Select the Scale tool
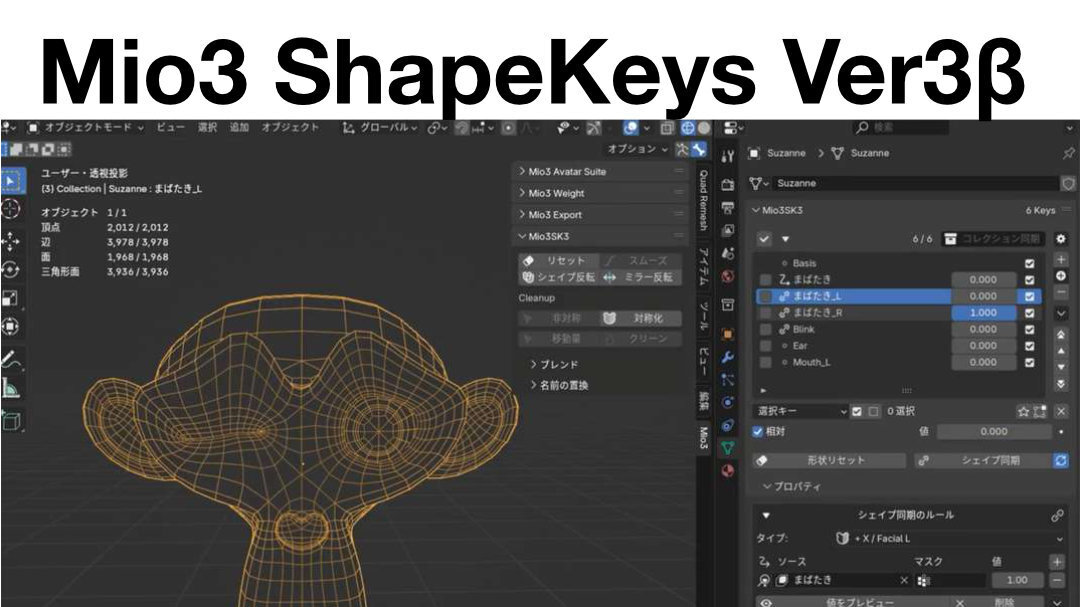 point(12,298)
